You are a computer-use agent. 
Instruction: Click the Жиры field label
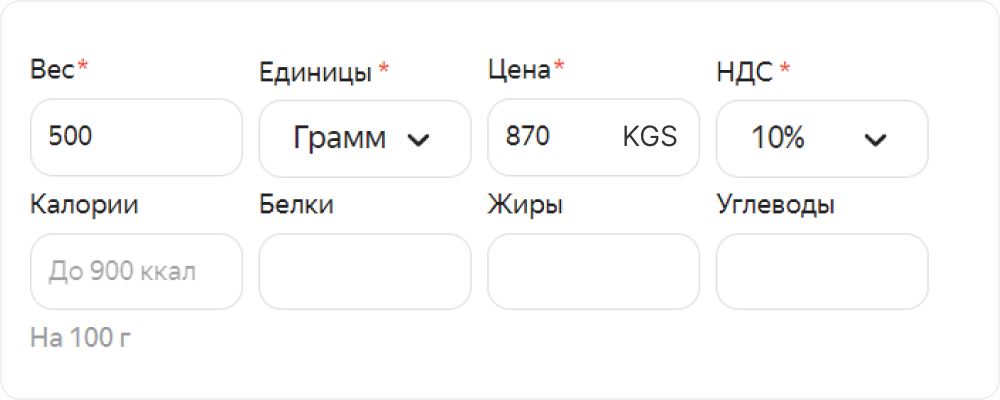(x=525, y=206)
